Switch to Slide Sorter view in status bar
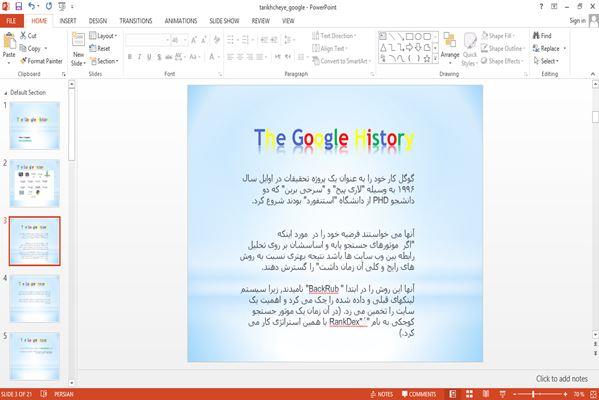This screenshot has width=599, height=400. click(469, 394)
